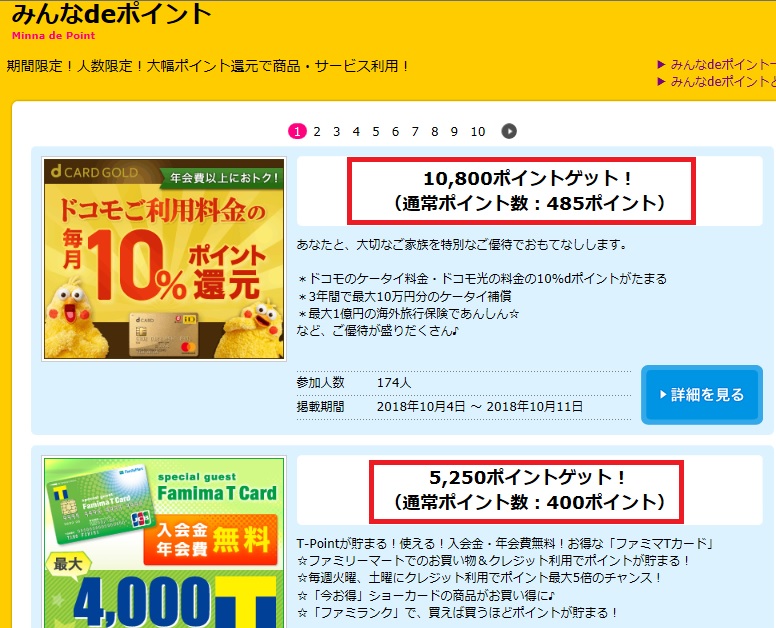The height and width of the screenshot is (628, 776).
Task: Click the Minna de Point subtitle
Action: 53,36
